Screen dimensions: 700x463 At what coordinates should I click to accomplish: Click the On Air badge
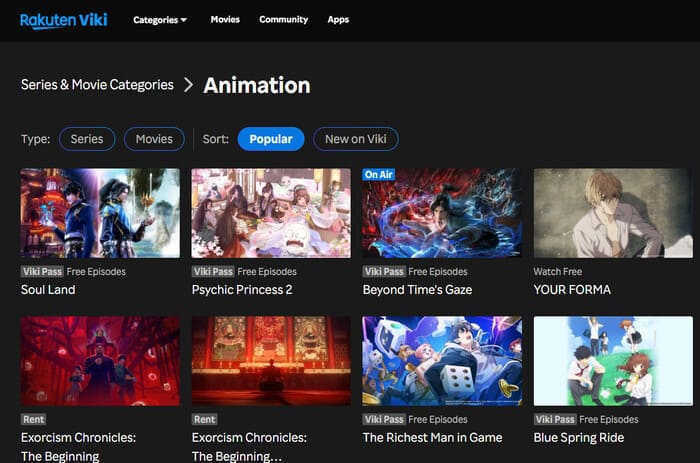[x=379, y=175]
